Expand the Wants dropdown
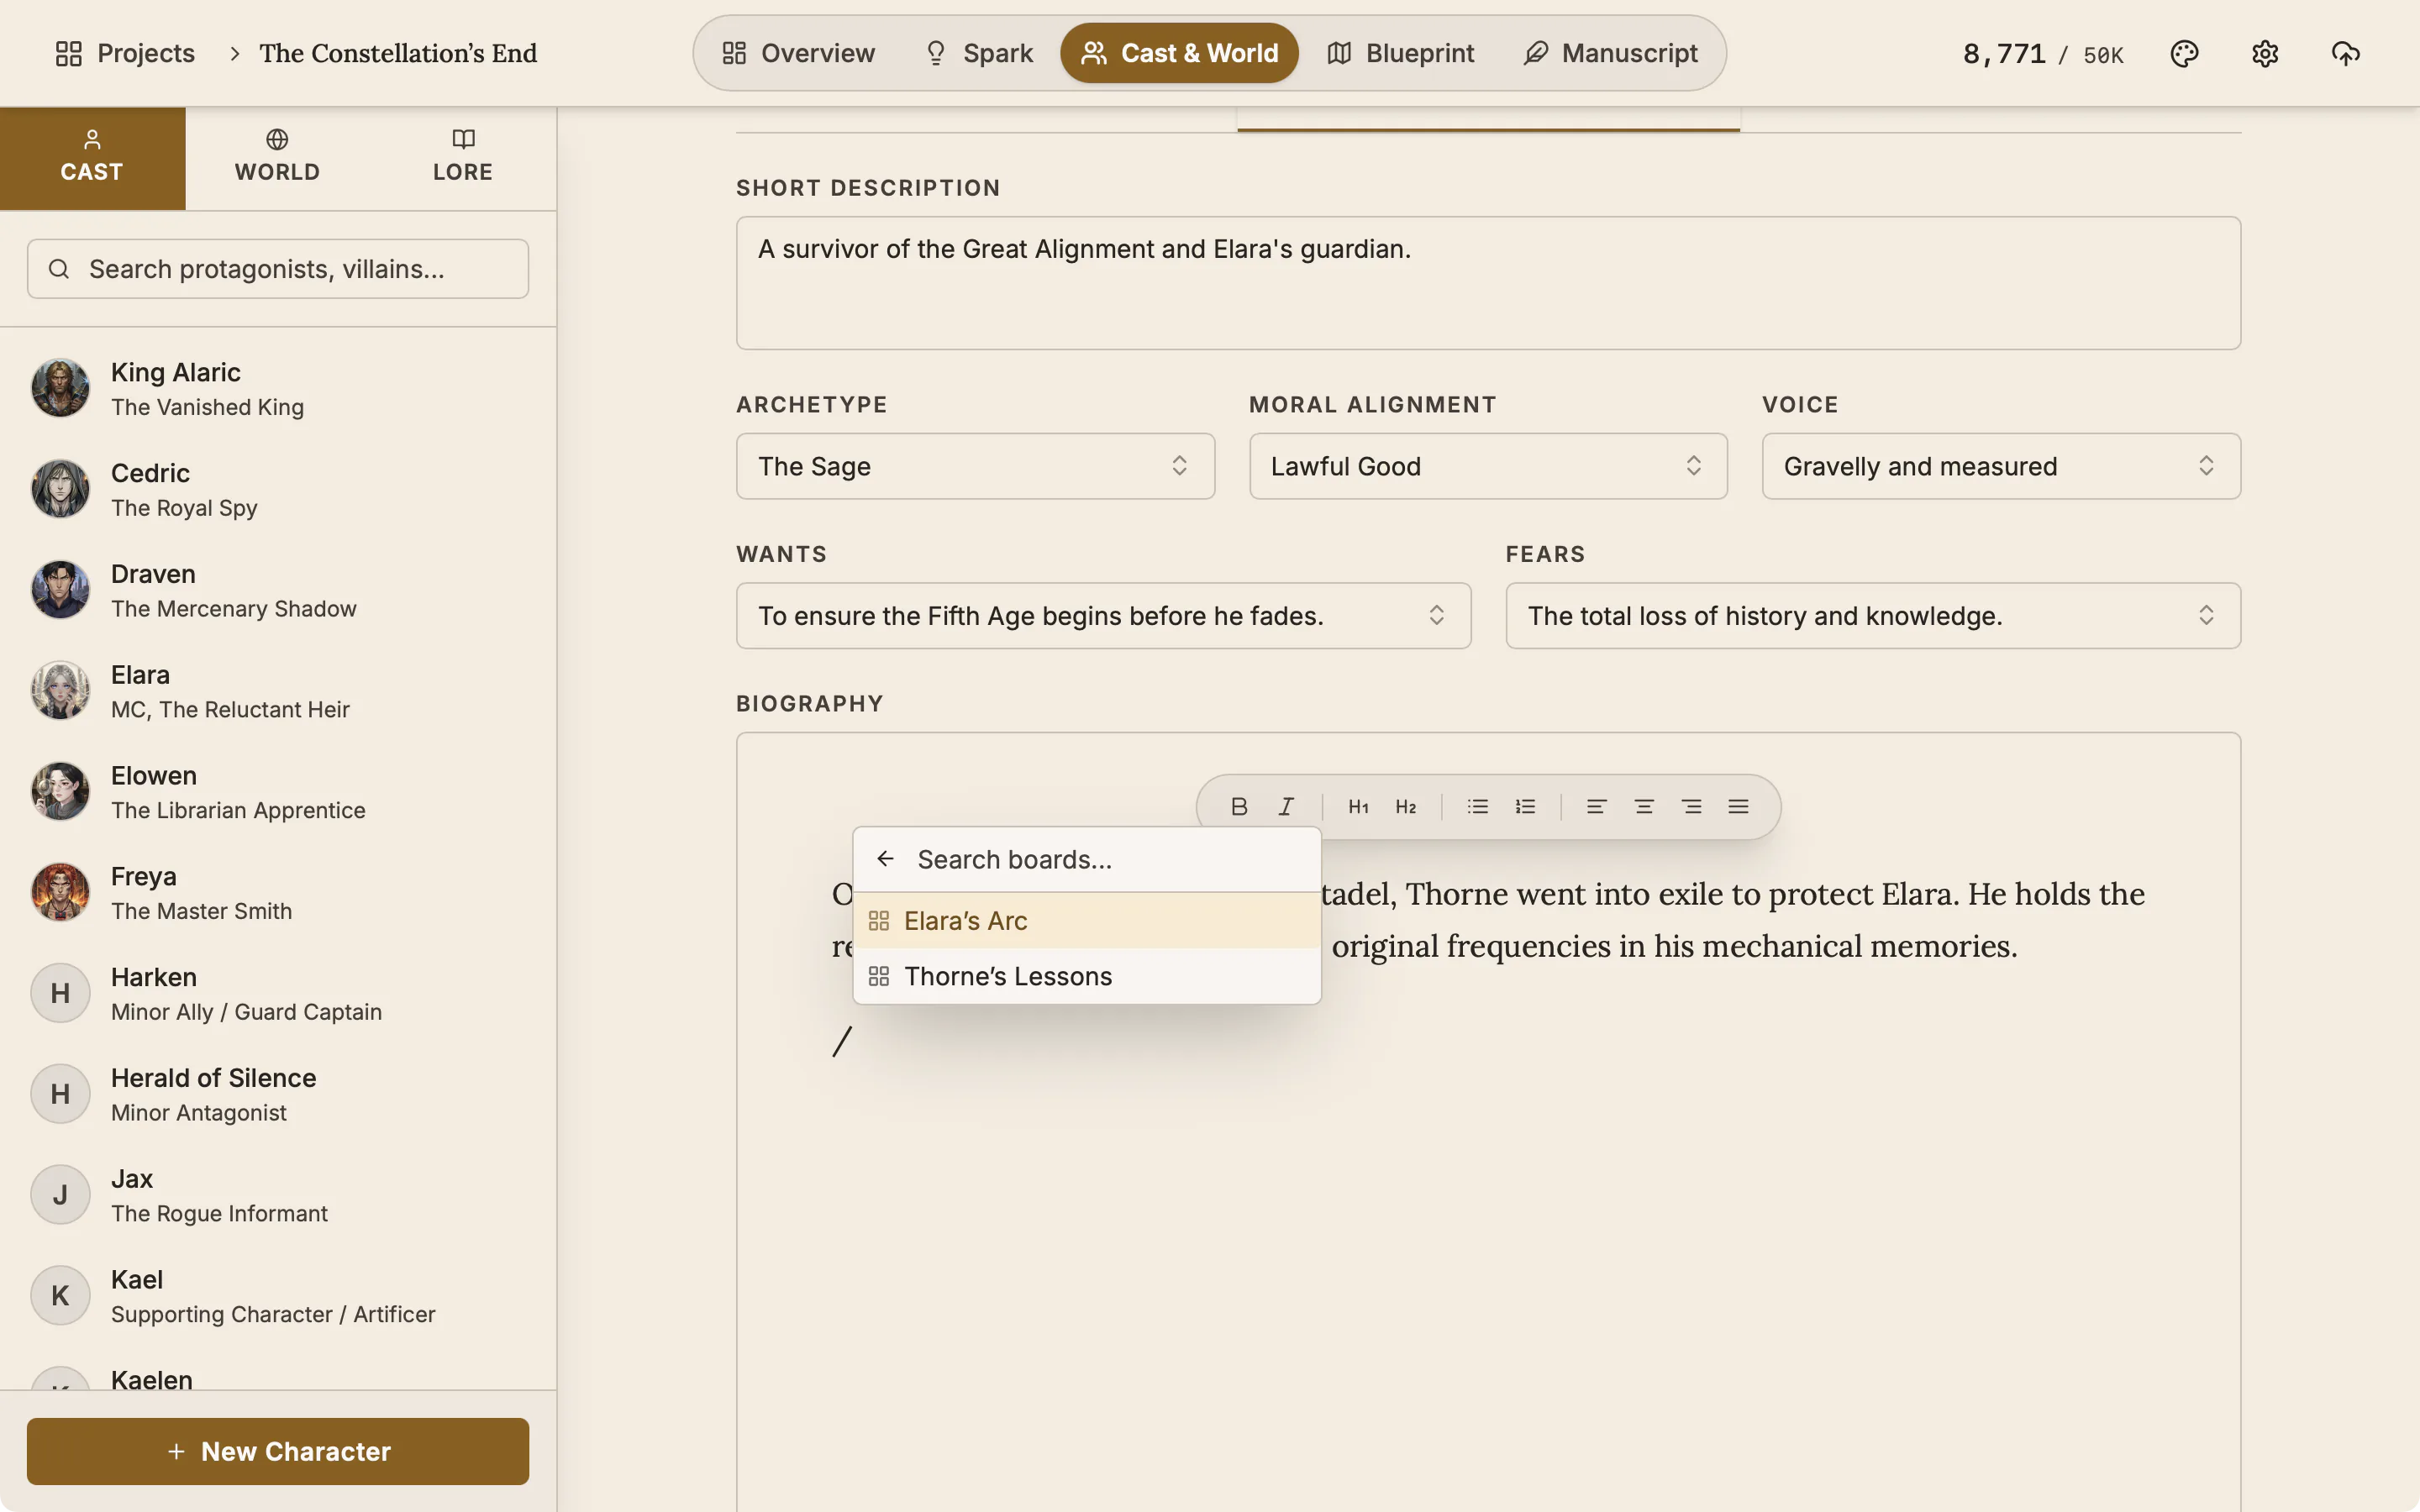Viewport: 2420px width, 1512px height. [1103, 616]
